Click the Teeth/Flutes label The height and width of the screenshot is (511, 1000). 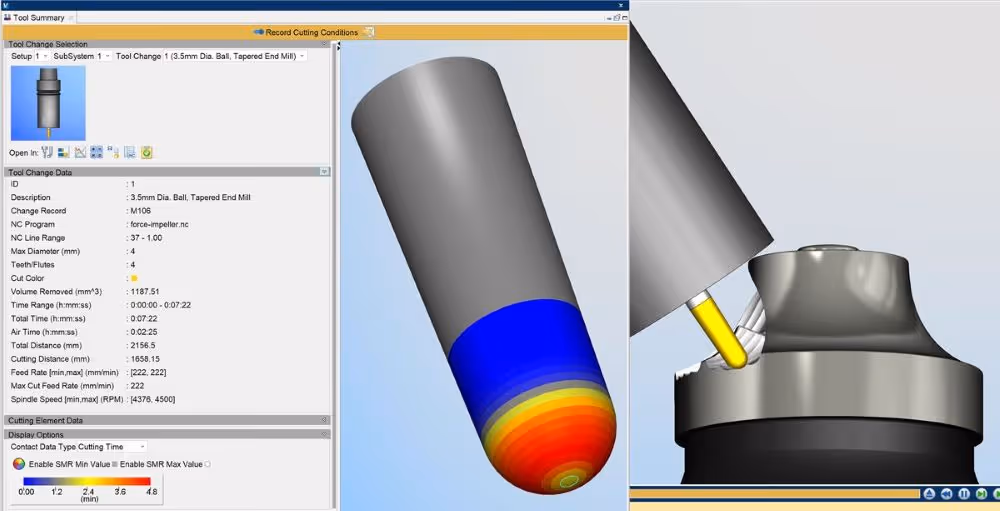click(x=33, y=264)
